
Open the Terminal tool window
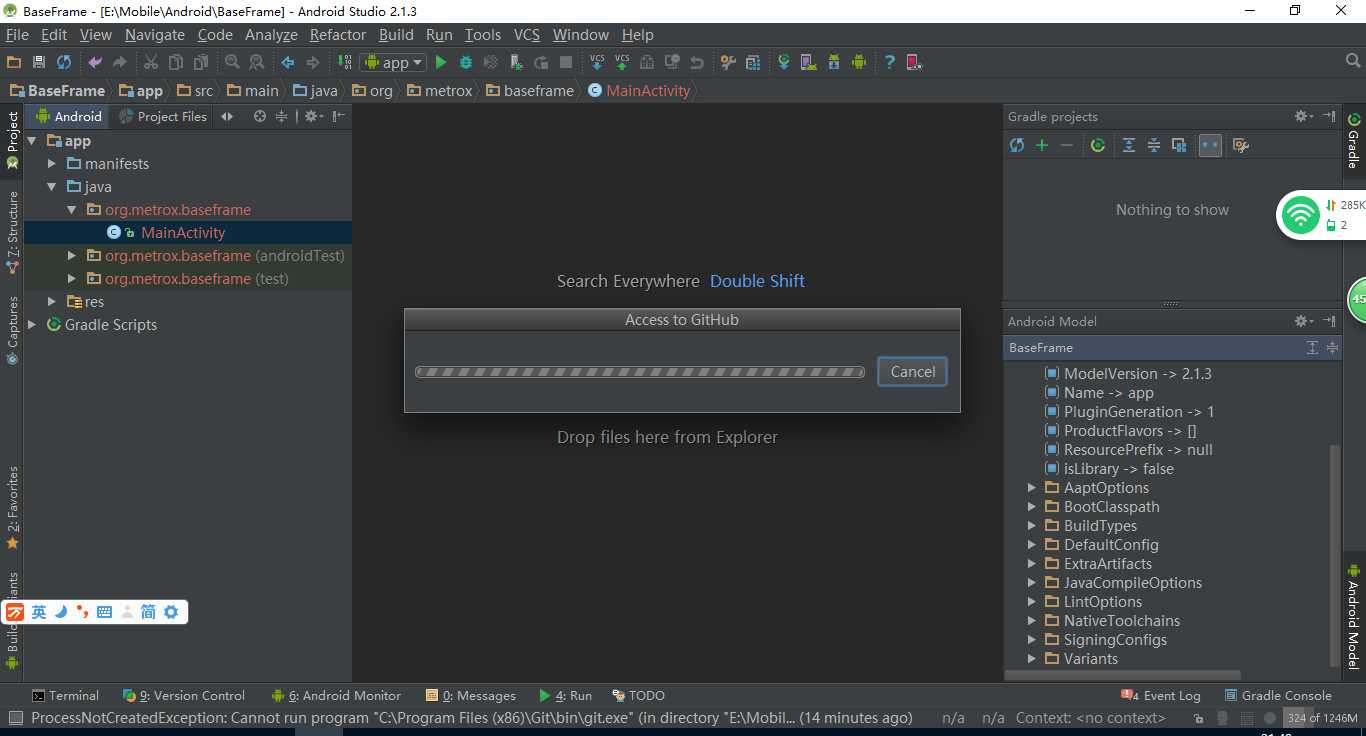(x=65, y=695)
